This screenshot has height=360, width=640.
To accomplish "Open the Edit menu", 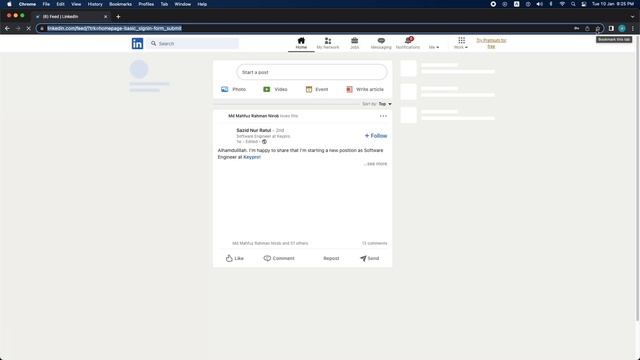I will coord(60,4).
